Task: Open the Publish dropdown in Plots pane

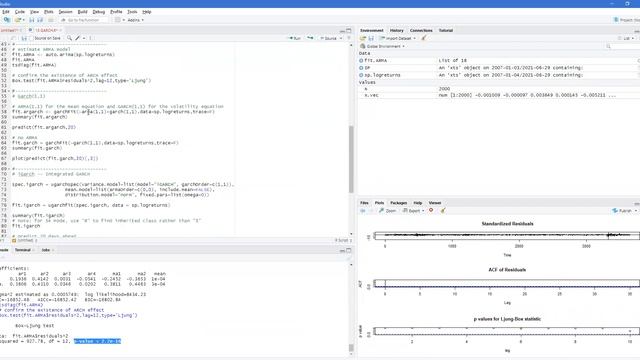Action: pyautogui.click(x=636, y=211)
